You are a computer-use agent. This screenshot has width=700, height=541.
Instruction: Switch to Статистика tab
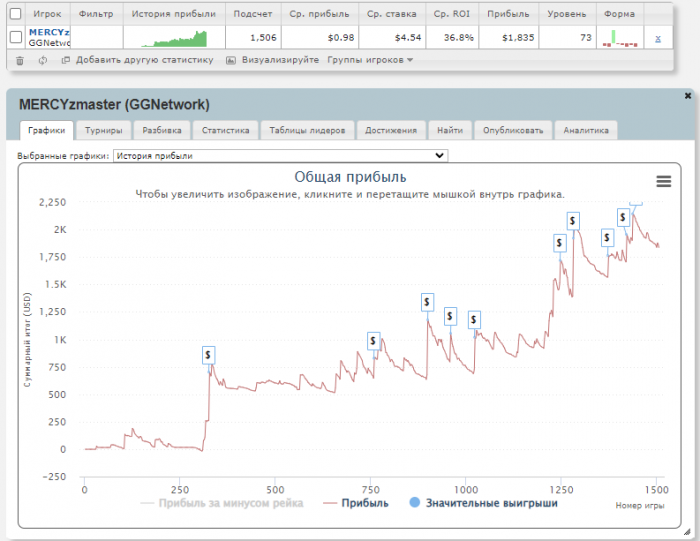tap(225, 130)
